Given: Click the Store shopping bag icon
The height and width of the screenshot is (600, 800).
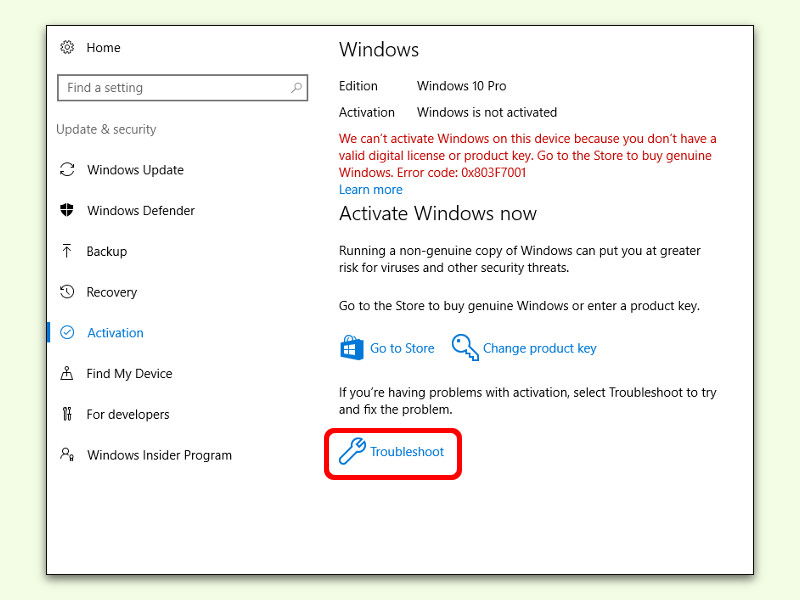Looking at the screenshot, I should [x=352, y=348].
